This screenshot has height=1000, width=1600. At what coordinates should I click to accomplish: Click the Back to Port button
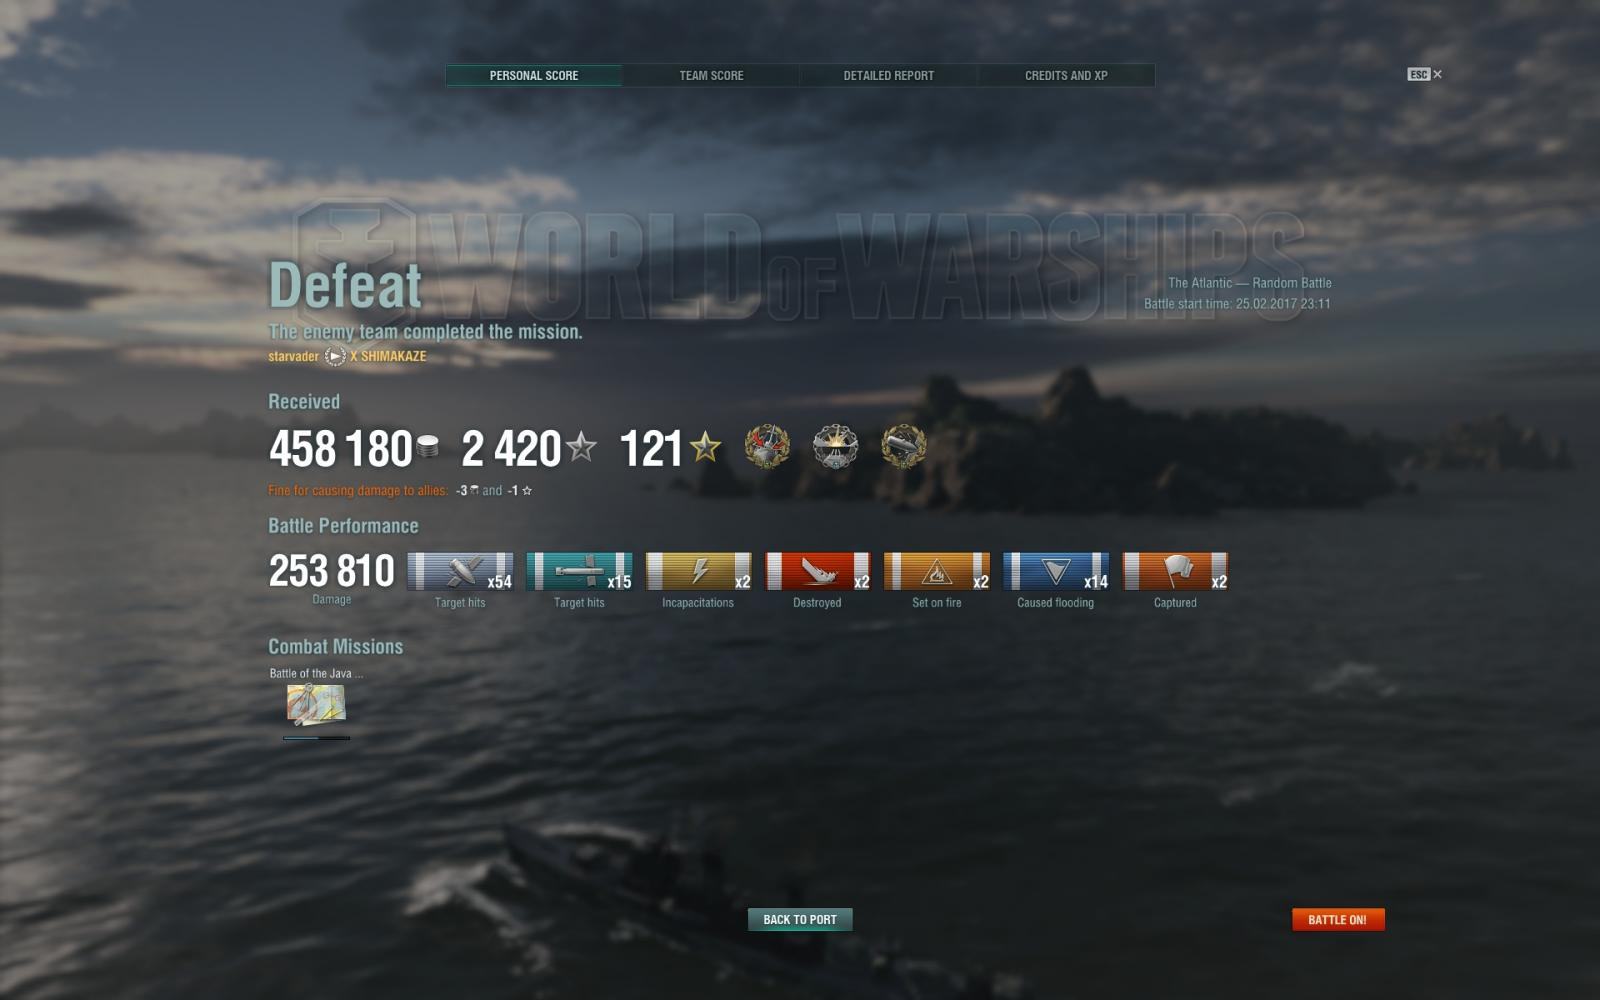tap(800, 919)
